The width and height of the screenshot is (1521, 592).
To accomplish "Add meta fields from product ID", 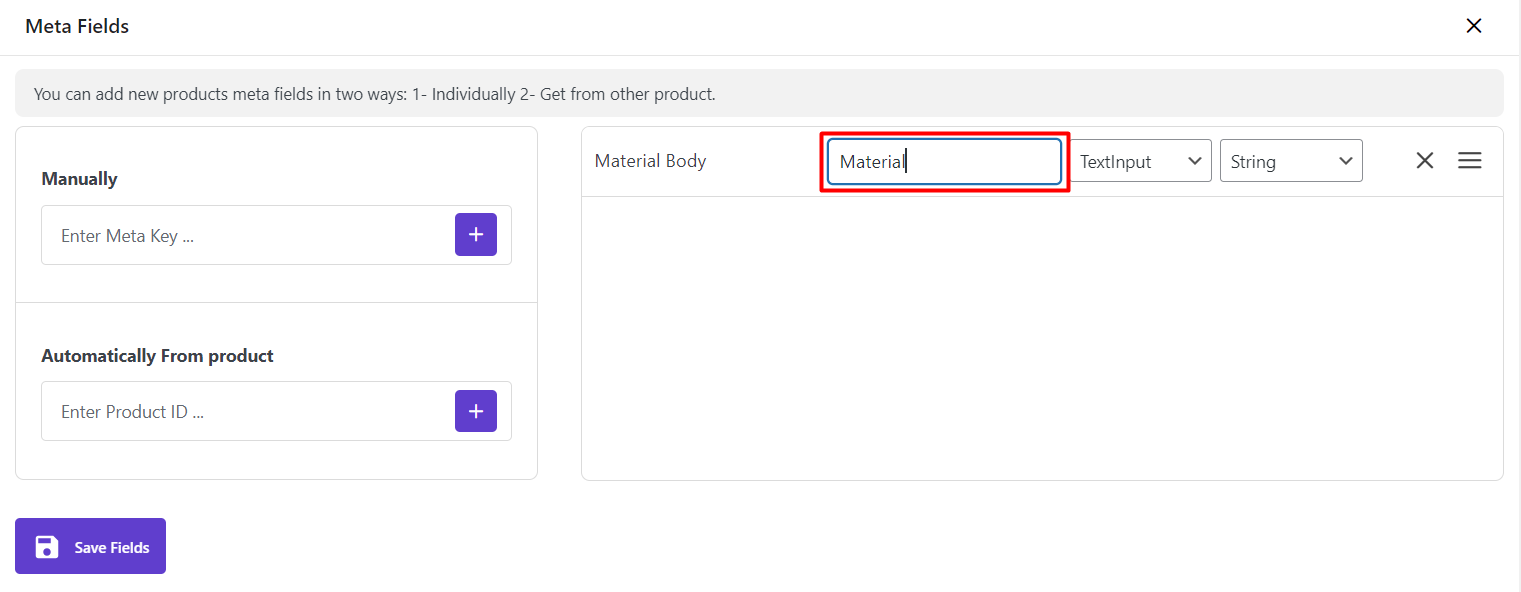I will tap(476, 411).
